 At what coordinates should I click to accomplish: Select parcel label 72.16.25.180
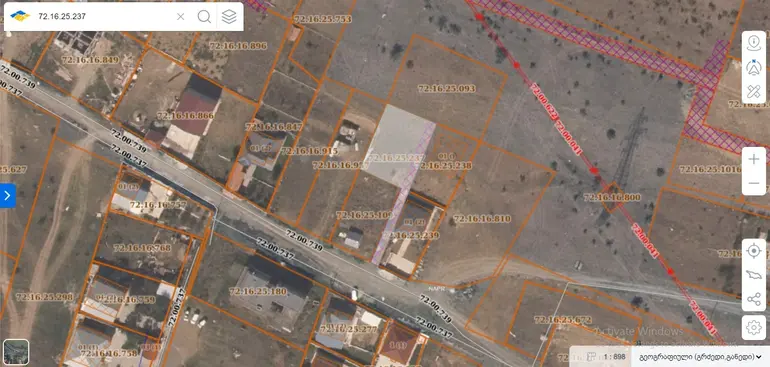click(258, 291)
